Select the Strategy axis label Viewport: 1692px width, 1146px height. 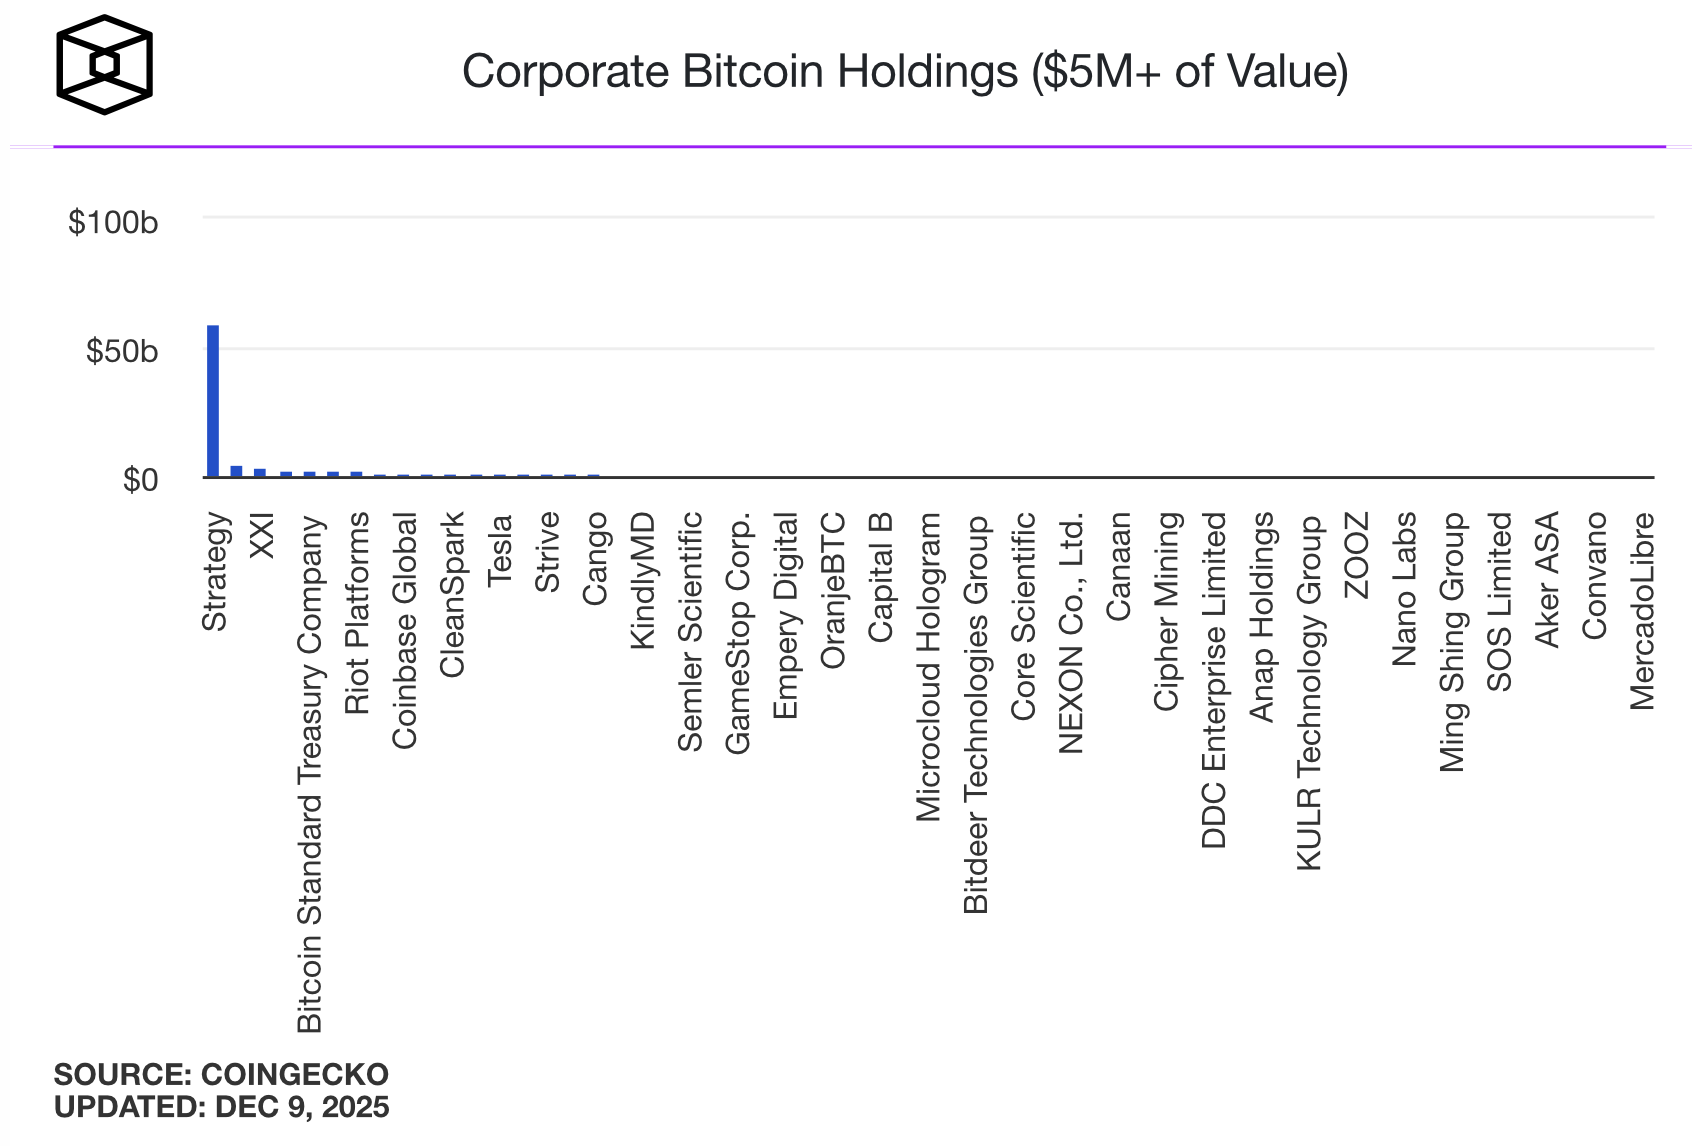[x=215, y=572]
